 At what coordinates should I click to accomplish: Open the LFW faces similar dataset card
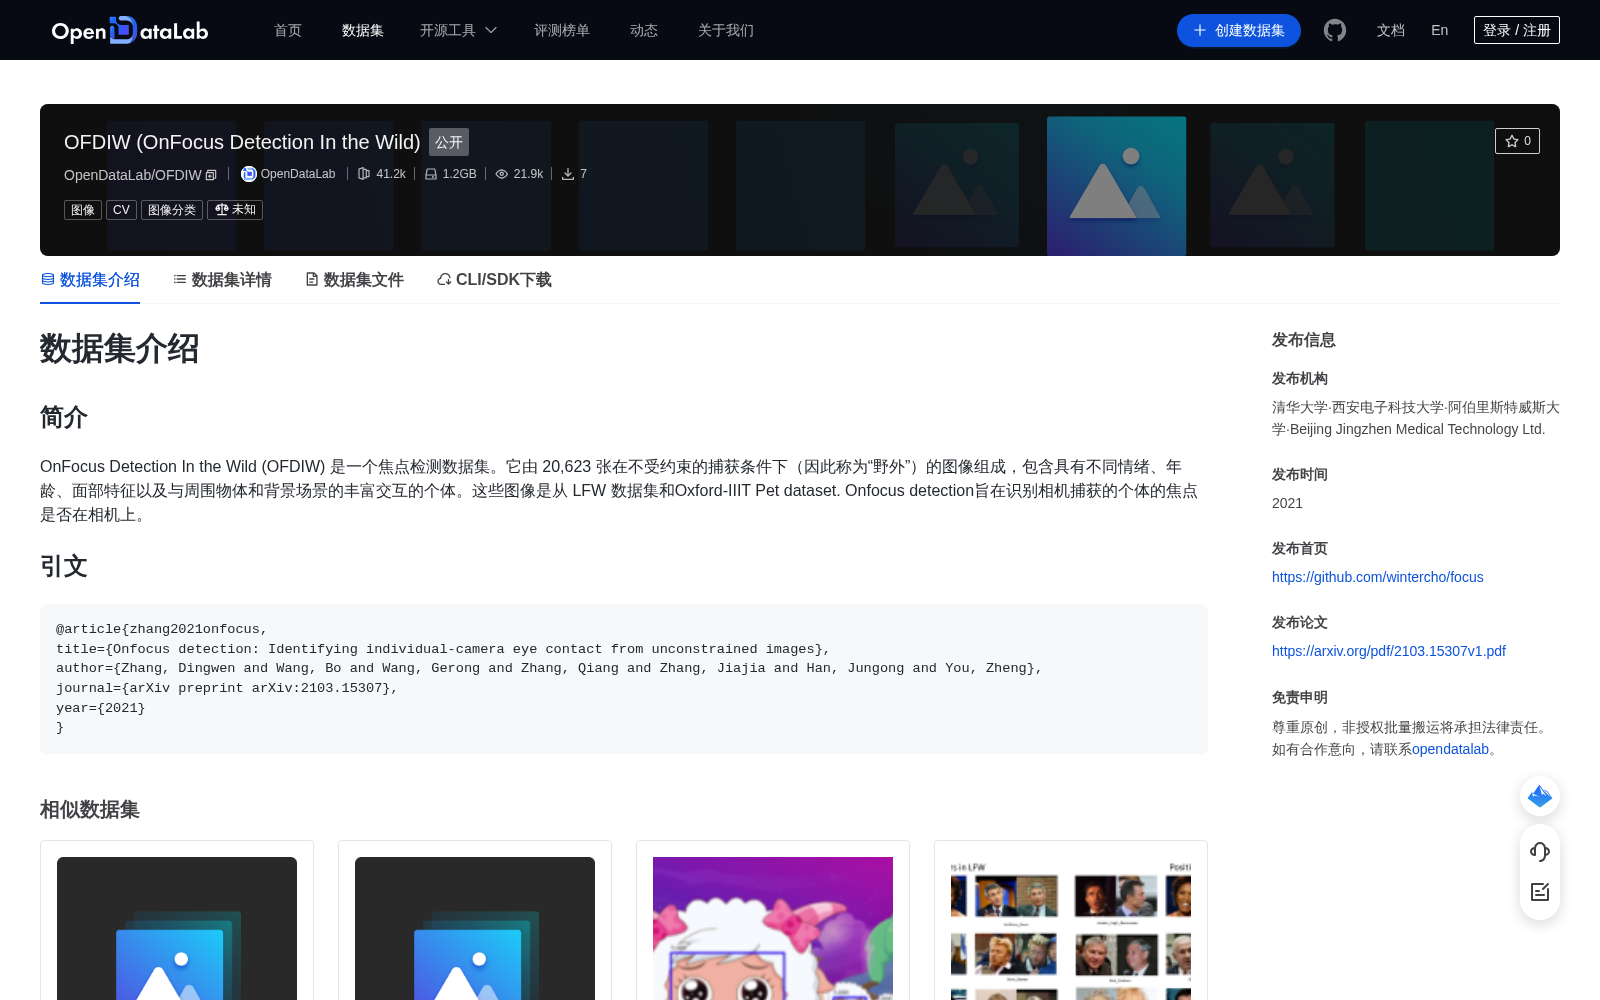[x=1071, y=920]
